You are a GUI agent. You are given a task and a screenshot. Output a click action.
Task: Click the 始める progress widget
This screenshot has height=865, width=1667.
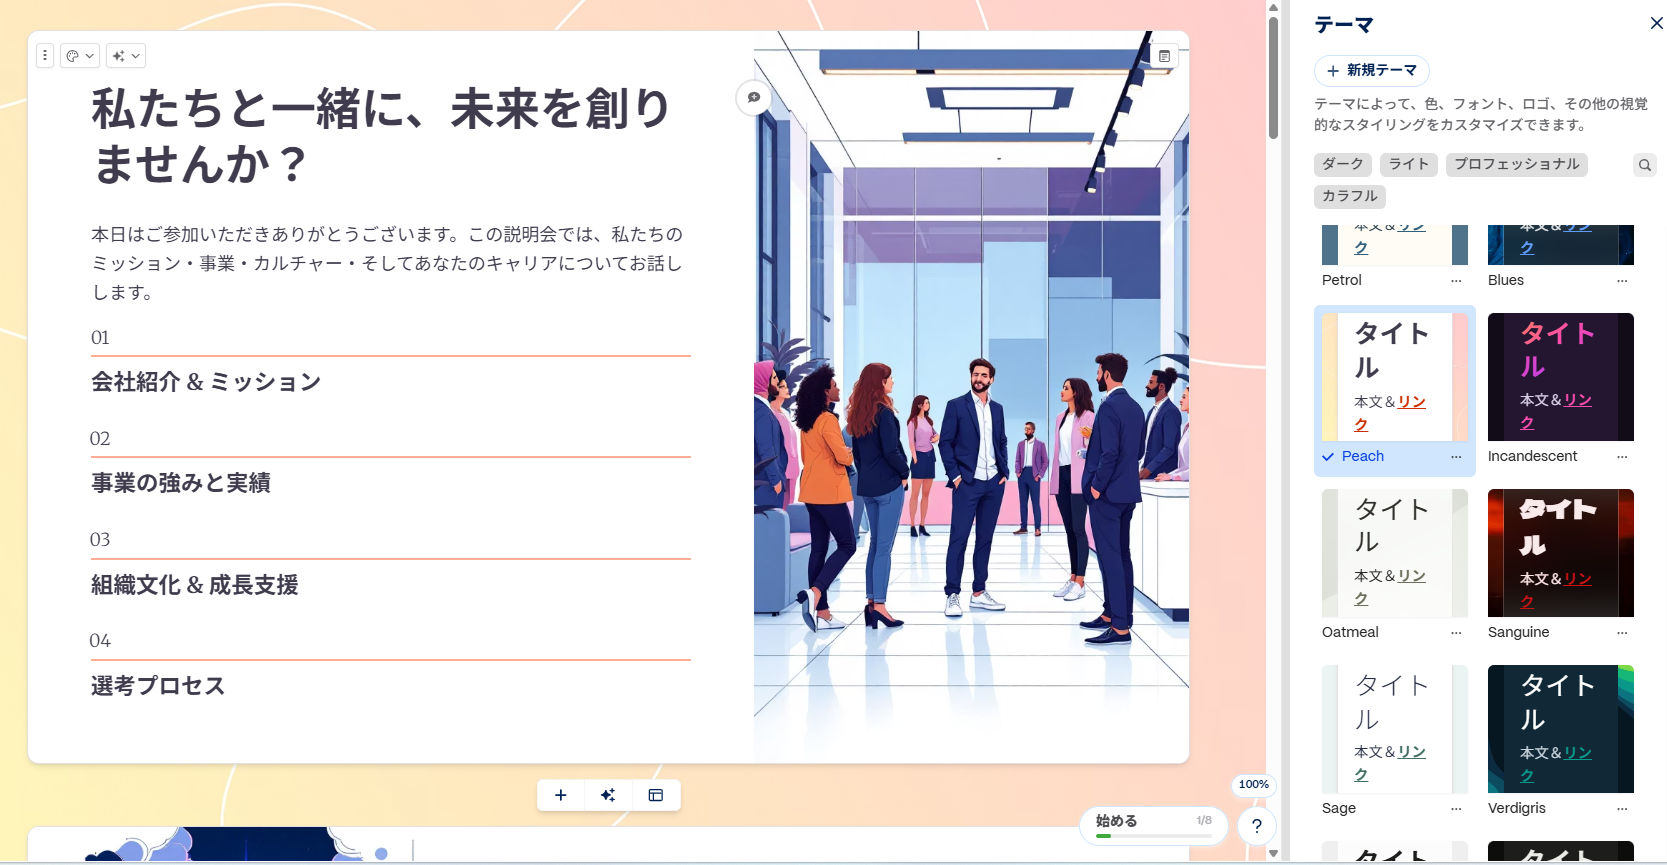click(1153, 825)
